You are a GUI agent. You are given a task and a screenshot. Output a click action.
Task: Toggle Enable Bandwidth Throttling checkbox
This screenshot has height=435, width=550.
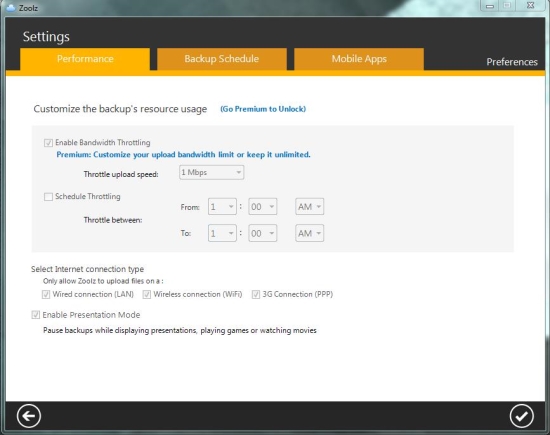tap(48, 143)
